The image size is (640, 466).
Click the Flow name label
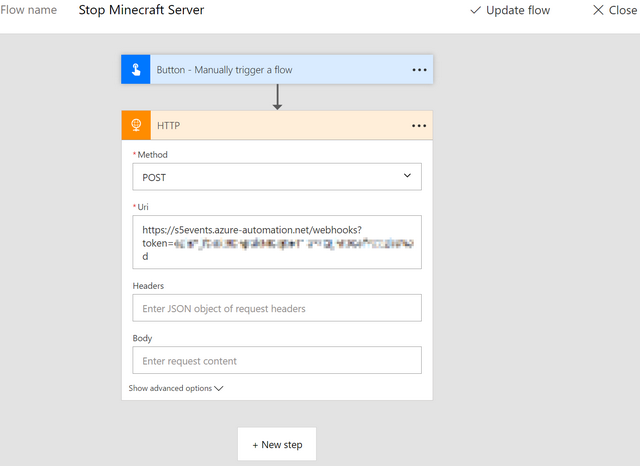[29, 10]
